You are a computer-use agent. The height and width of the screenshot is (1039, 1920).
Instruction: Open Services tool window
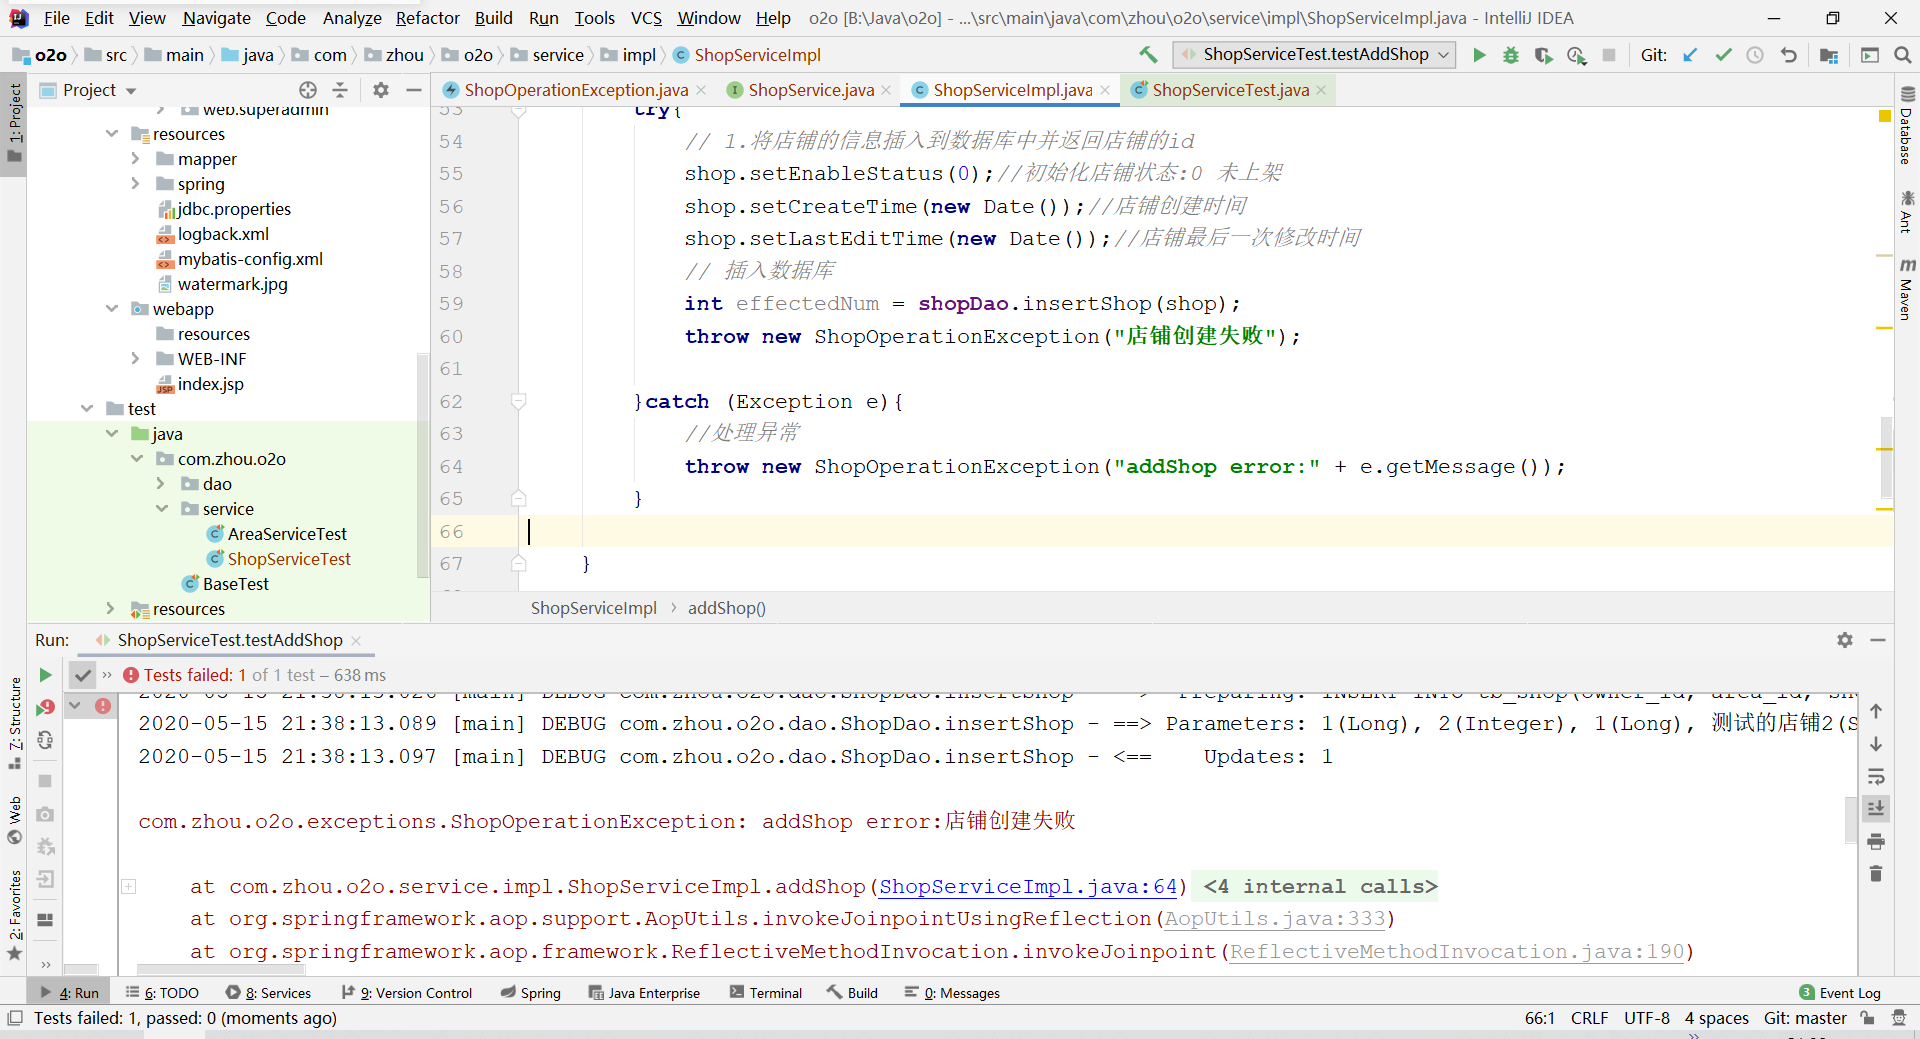(268, 993)
